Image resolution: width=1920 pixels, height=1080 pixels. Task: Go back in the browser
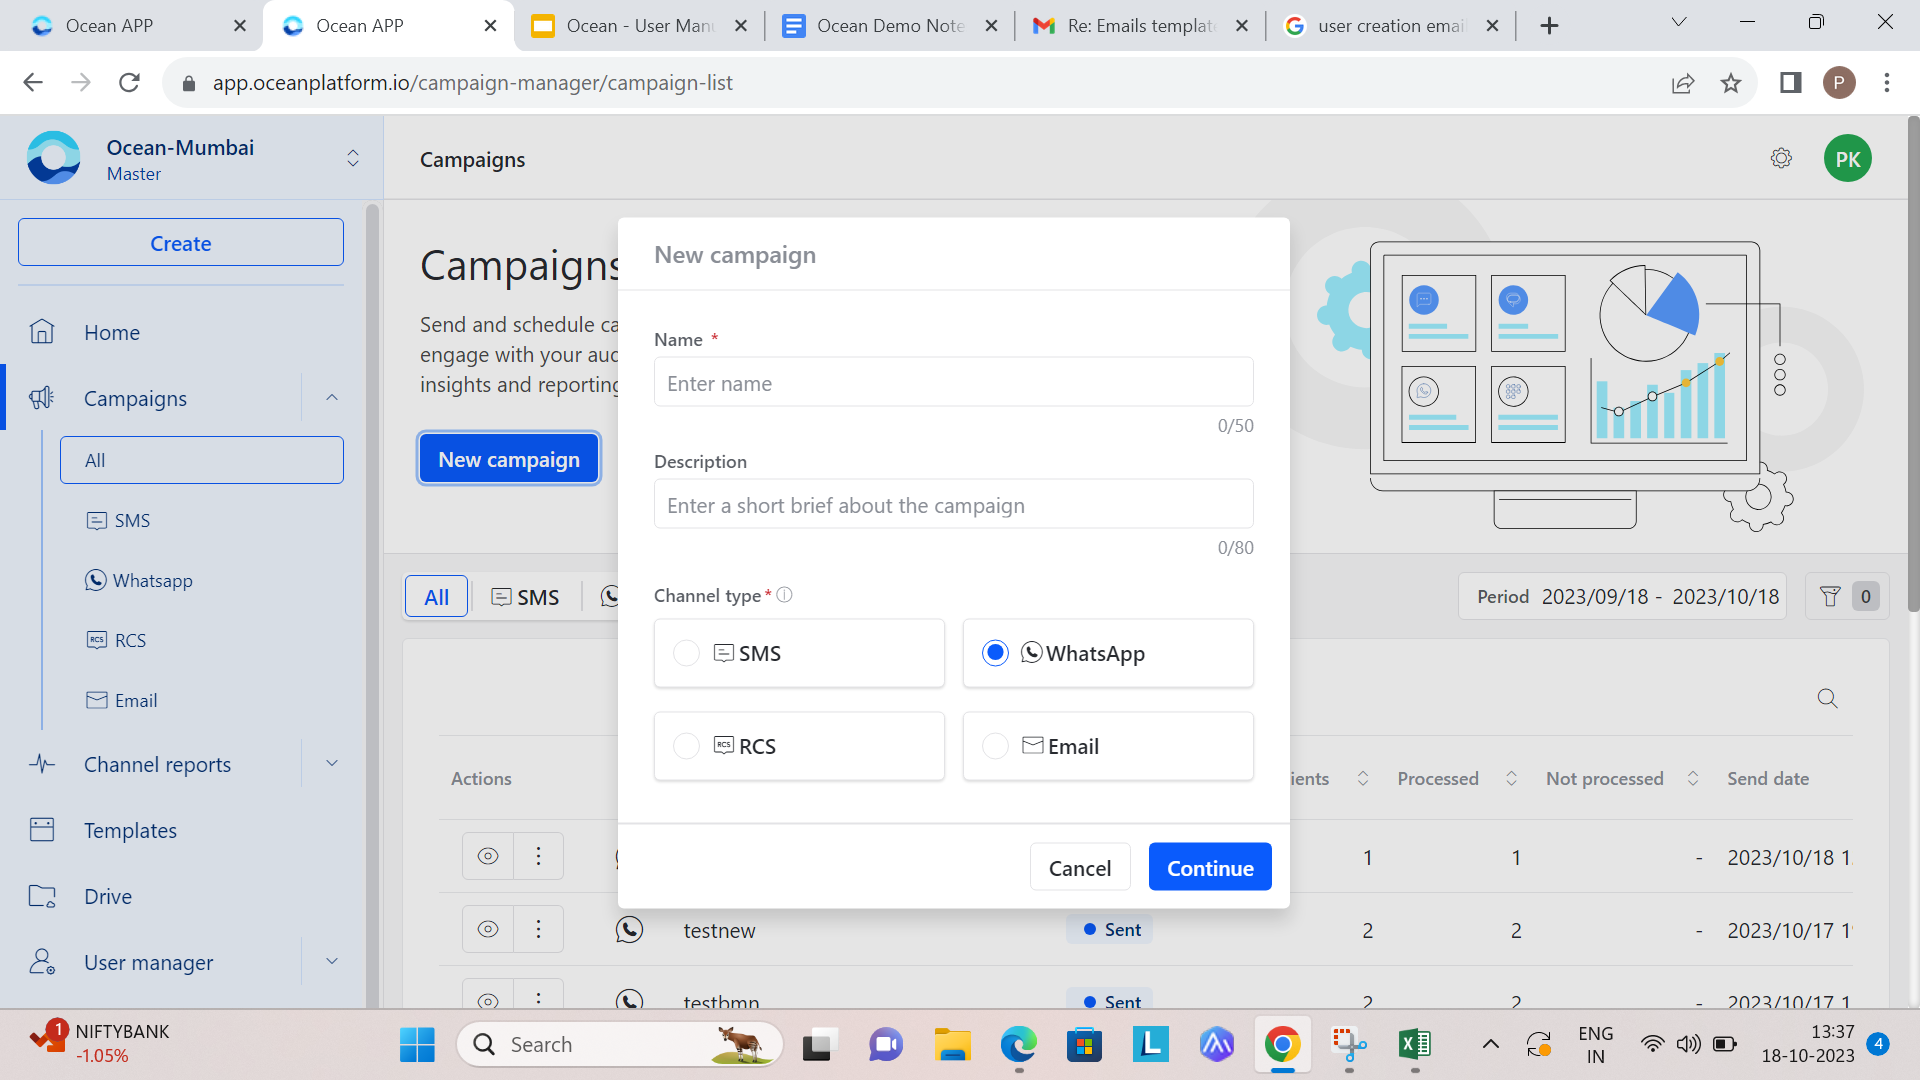click(x=33, y=83)
